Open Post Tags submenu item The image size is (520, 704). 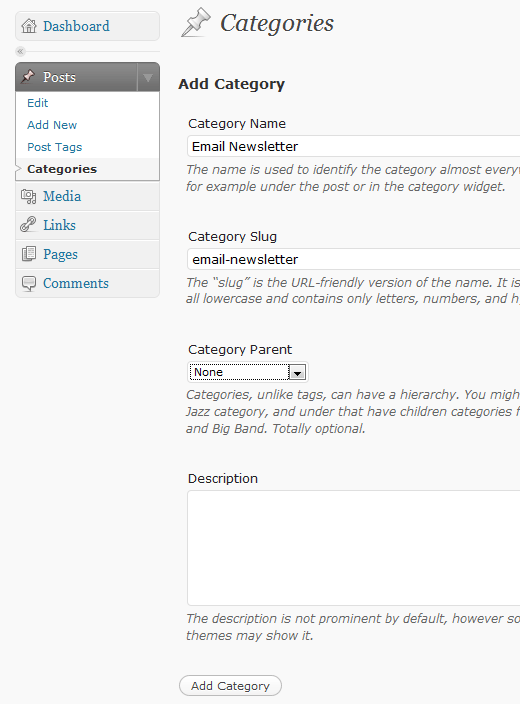pyautogui.click(x=55, y=147)
